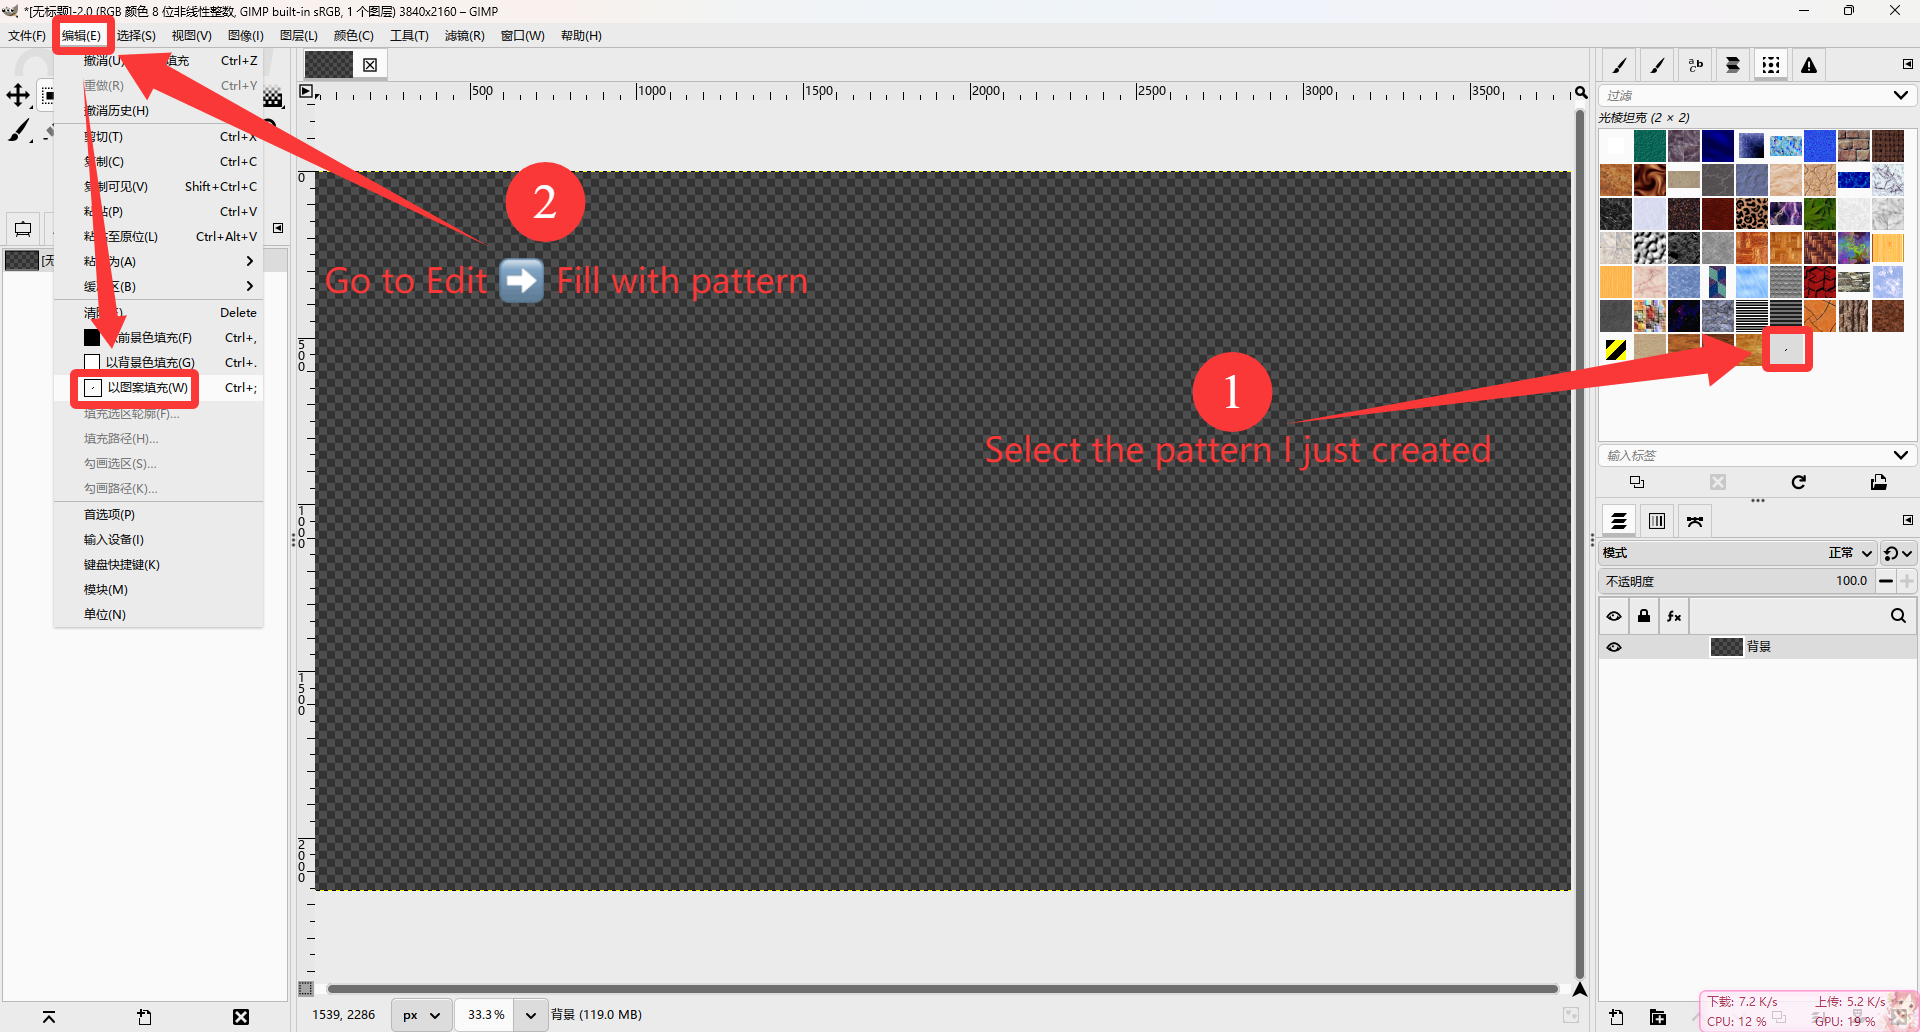The height and width of the screenshot is (1032, 1920).
Task: Click the vertical canvas scrollbar
Action: pyautogui.click(x=1580, y=542)
